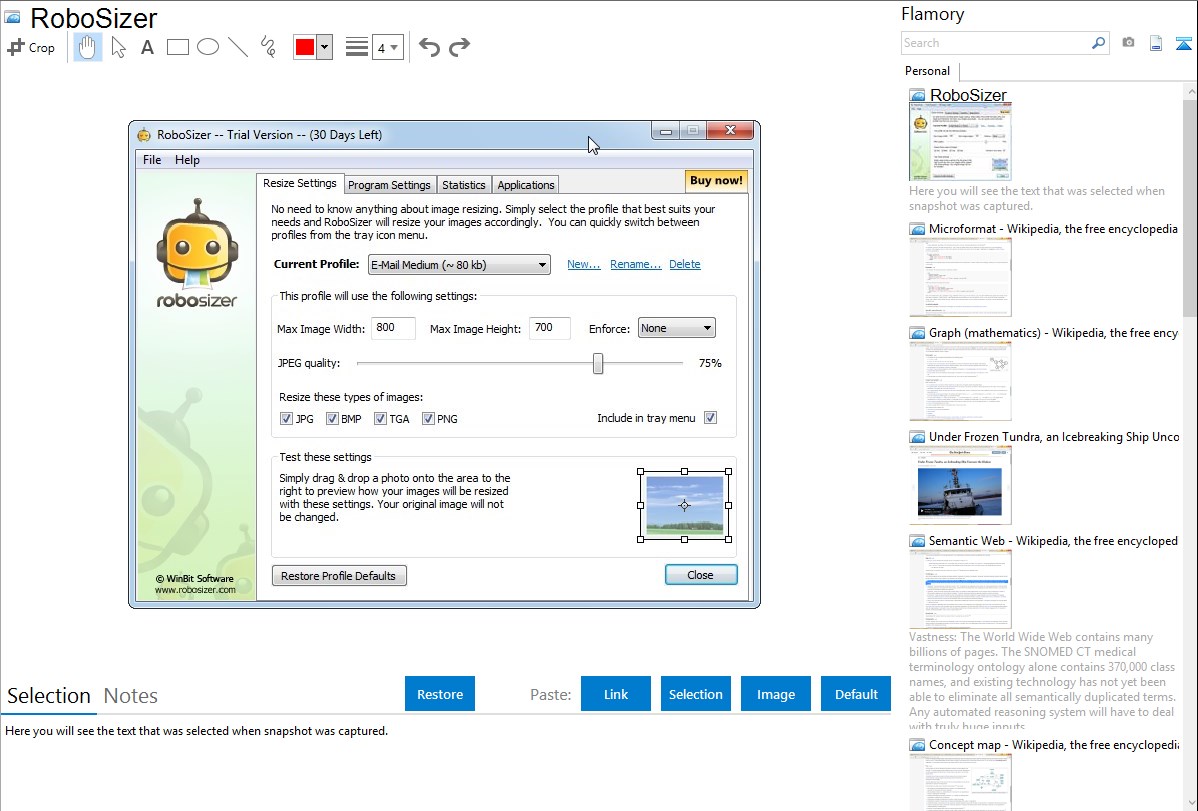Screen dimensions: 1198x811
Task: Open the Current Profile dropdown
Action: click(x=459, y=265)
